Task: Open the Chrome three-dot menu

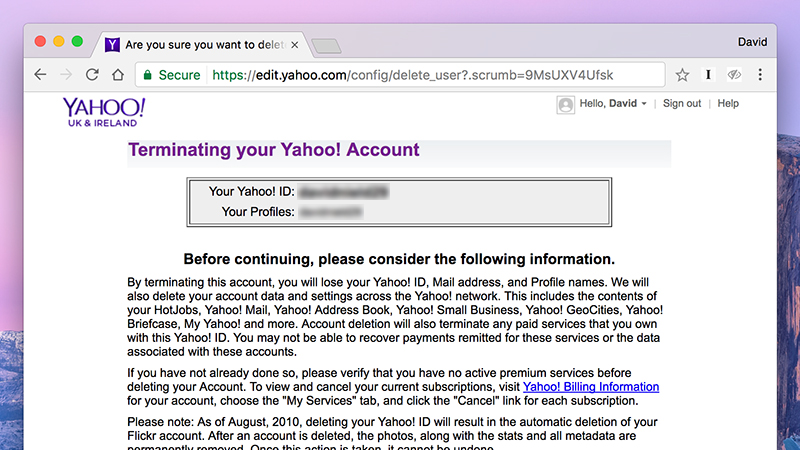Action: 760,75
